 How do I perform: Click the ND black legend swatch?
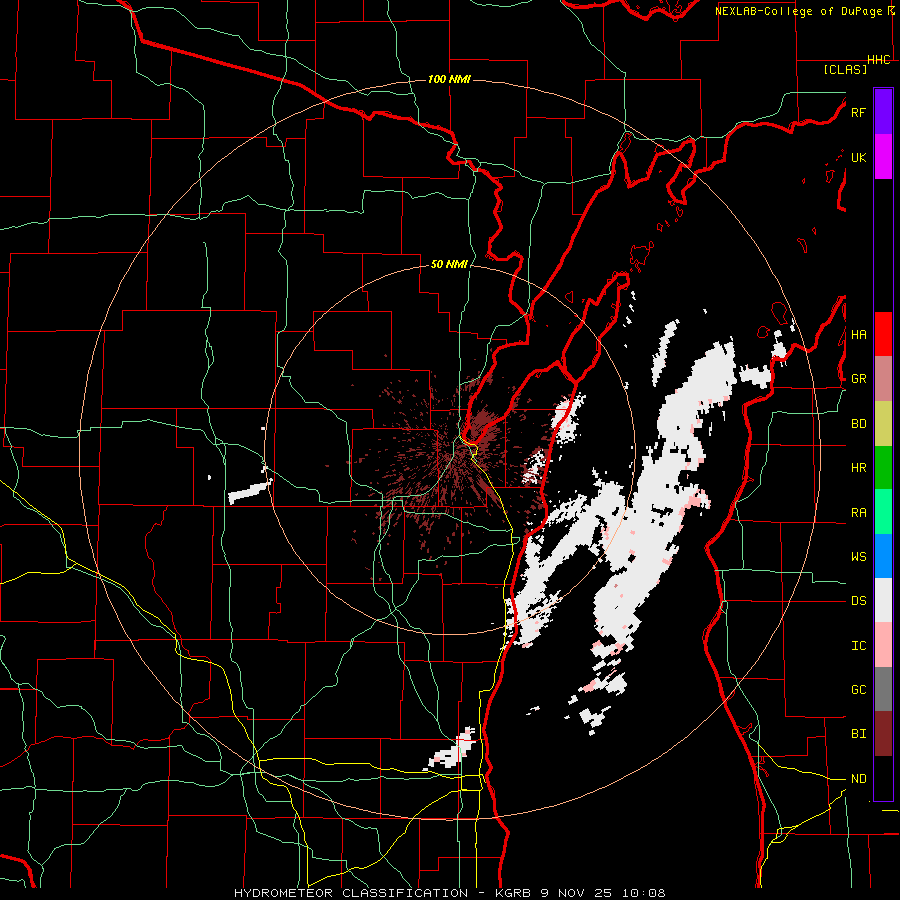(x=883, y=778)
